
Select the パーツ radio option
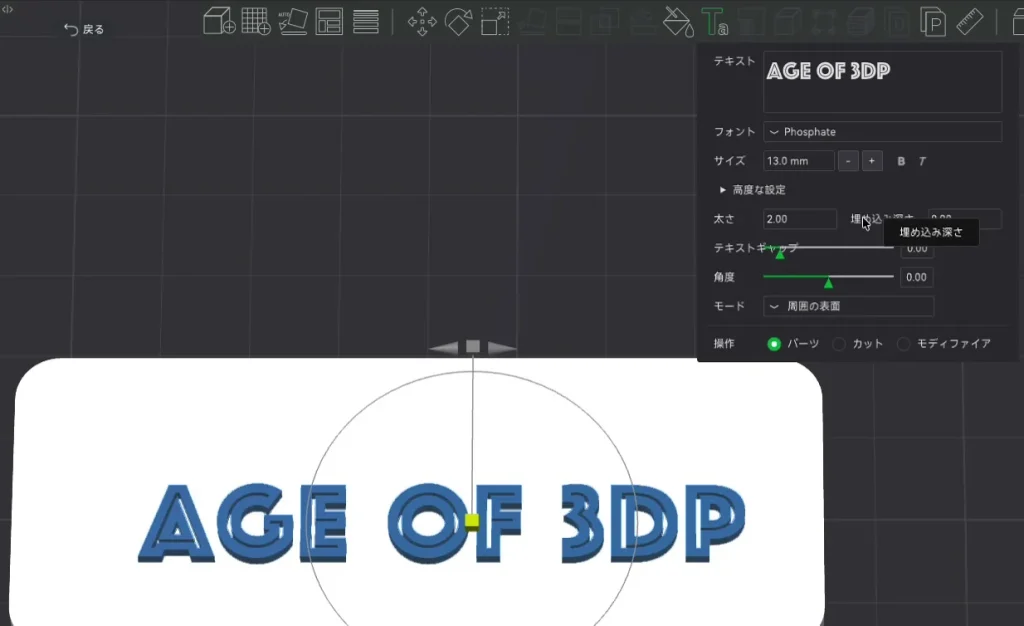[774, 344]
